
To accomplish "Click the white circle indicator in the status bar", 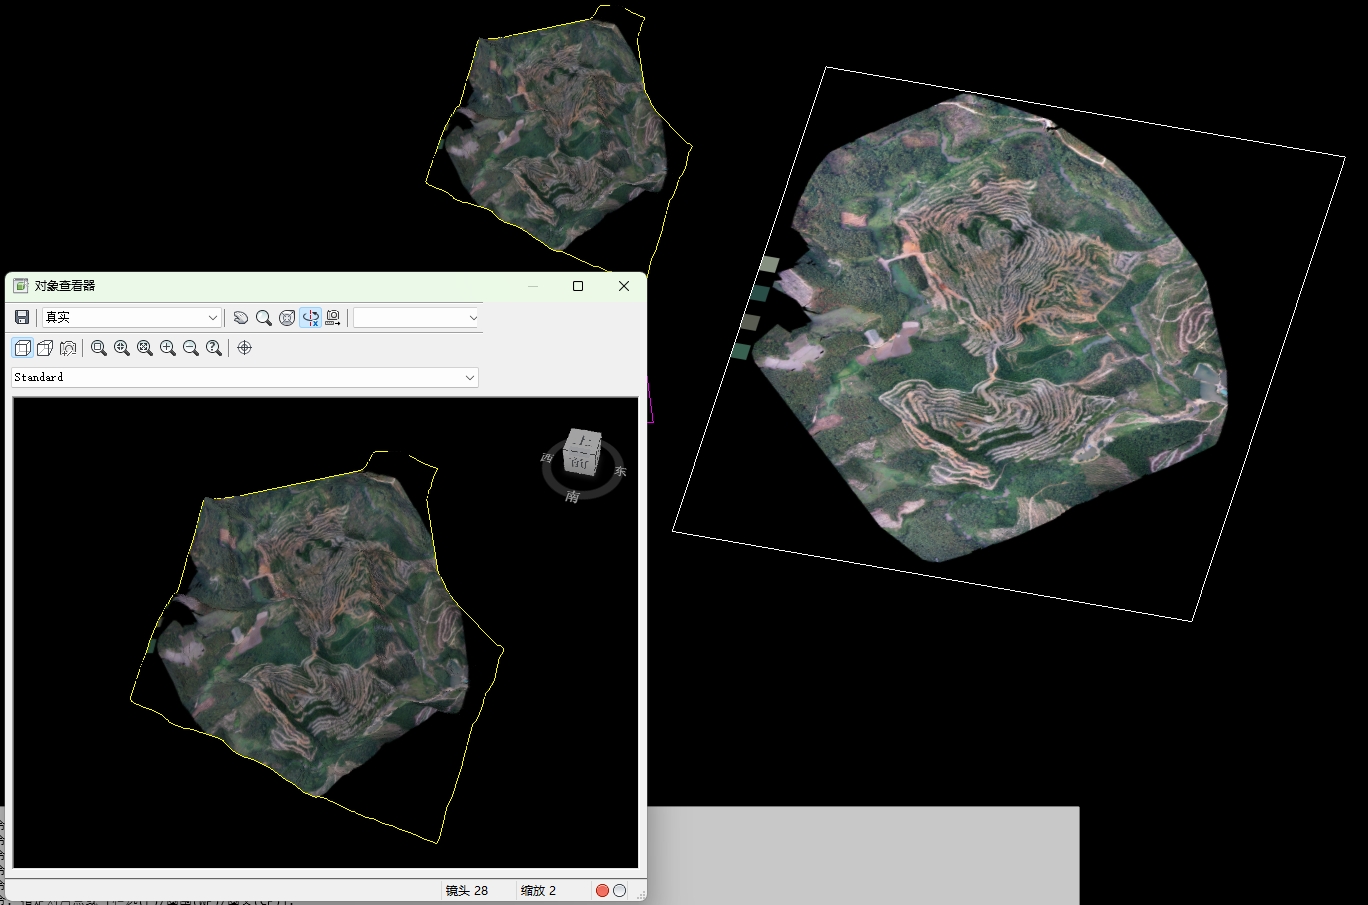I will point(619,889).
